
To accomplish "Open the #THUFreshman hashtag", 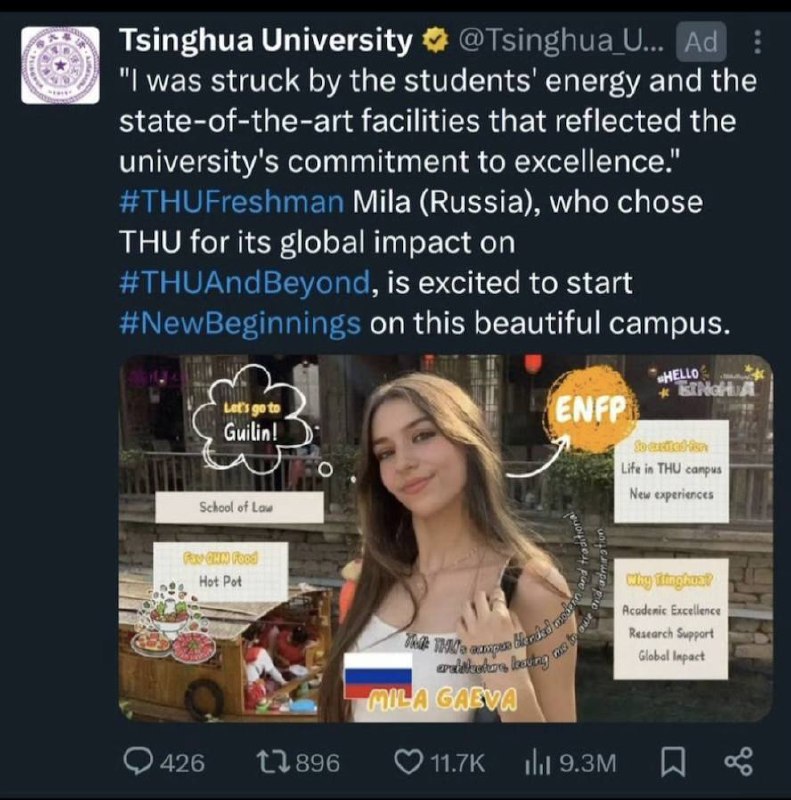I will (232, 203).
